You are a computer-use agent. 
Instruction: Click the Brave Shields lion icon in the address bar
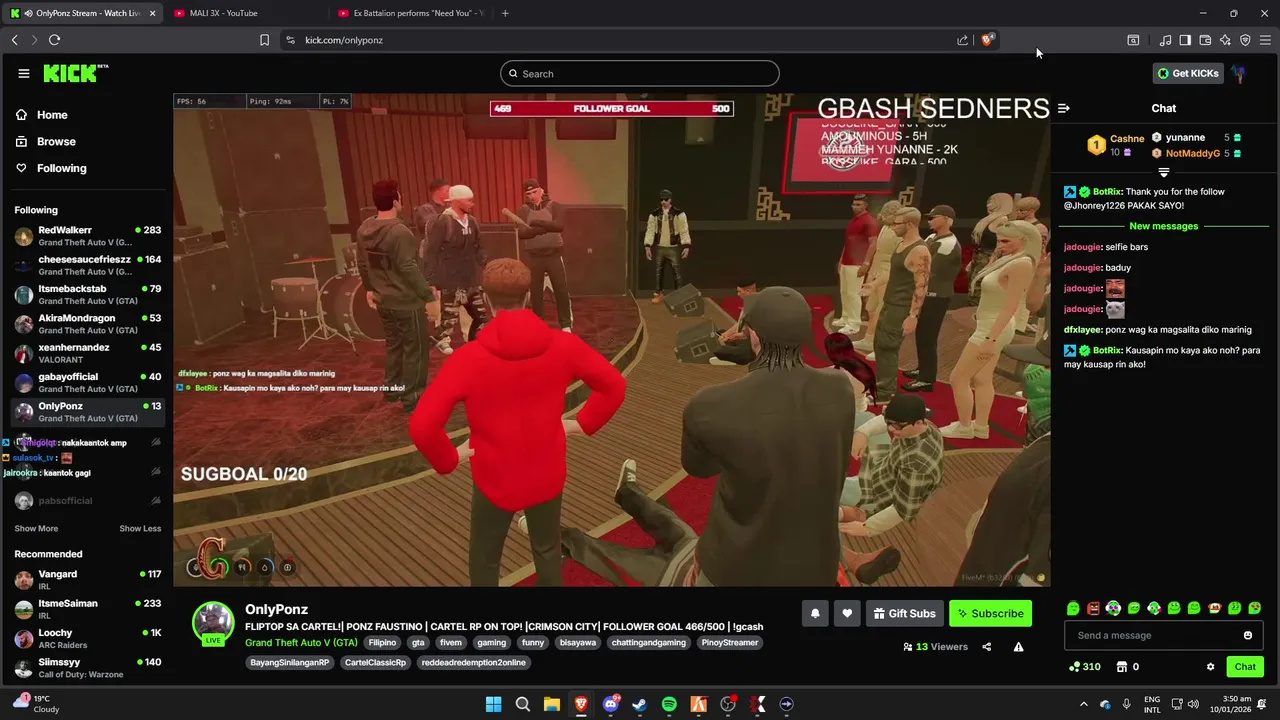coord(987,40)
